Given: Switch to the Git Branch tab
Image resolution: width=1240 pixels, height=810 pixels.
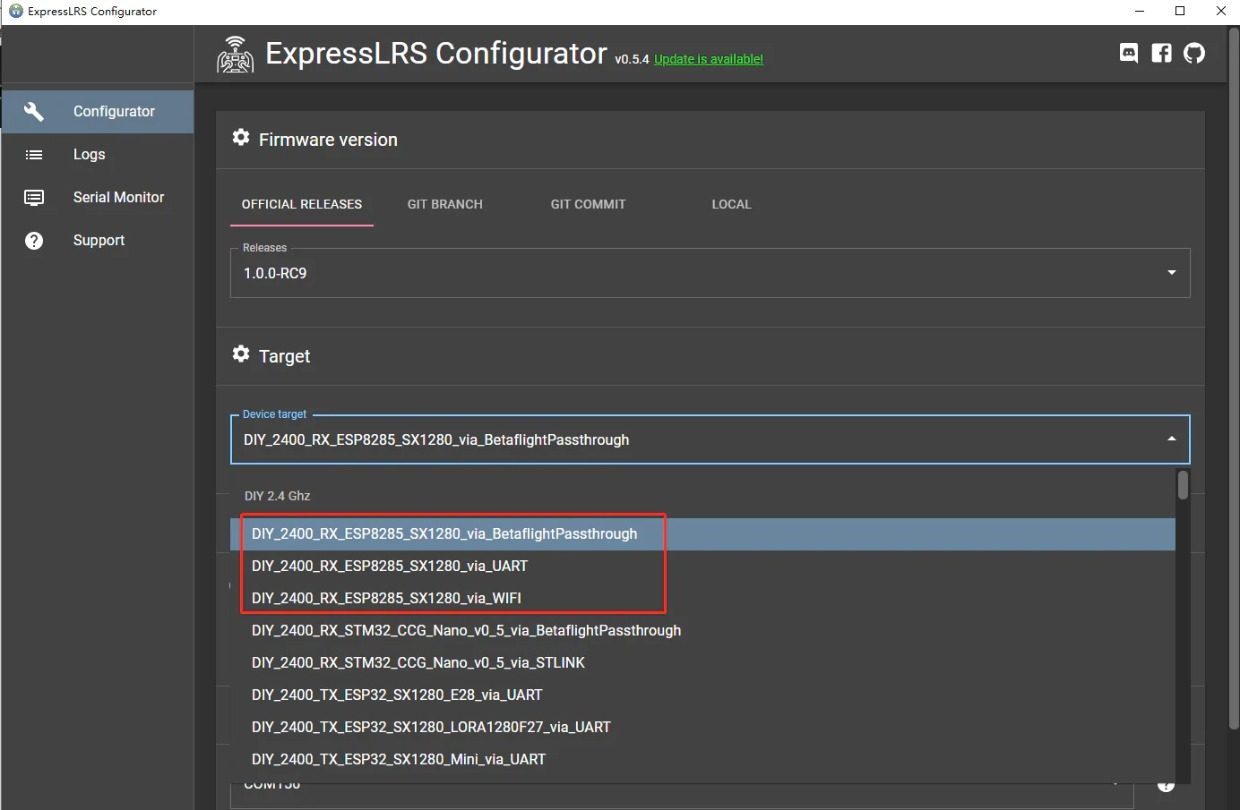Looking at the screenshot, I should coord(445,204).
